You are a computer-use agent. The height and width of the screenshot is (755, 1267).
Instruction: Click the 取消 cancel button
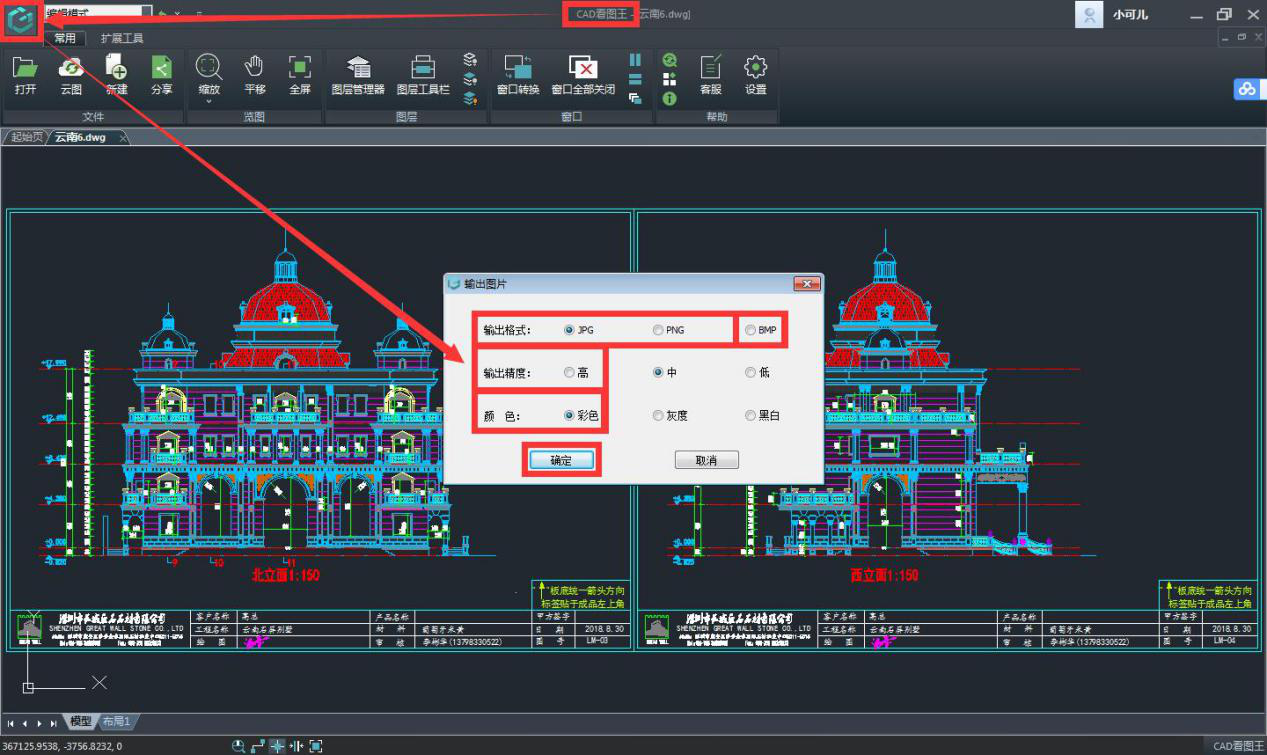pyautogui.click(x=706, y=460)
